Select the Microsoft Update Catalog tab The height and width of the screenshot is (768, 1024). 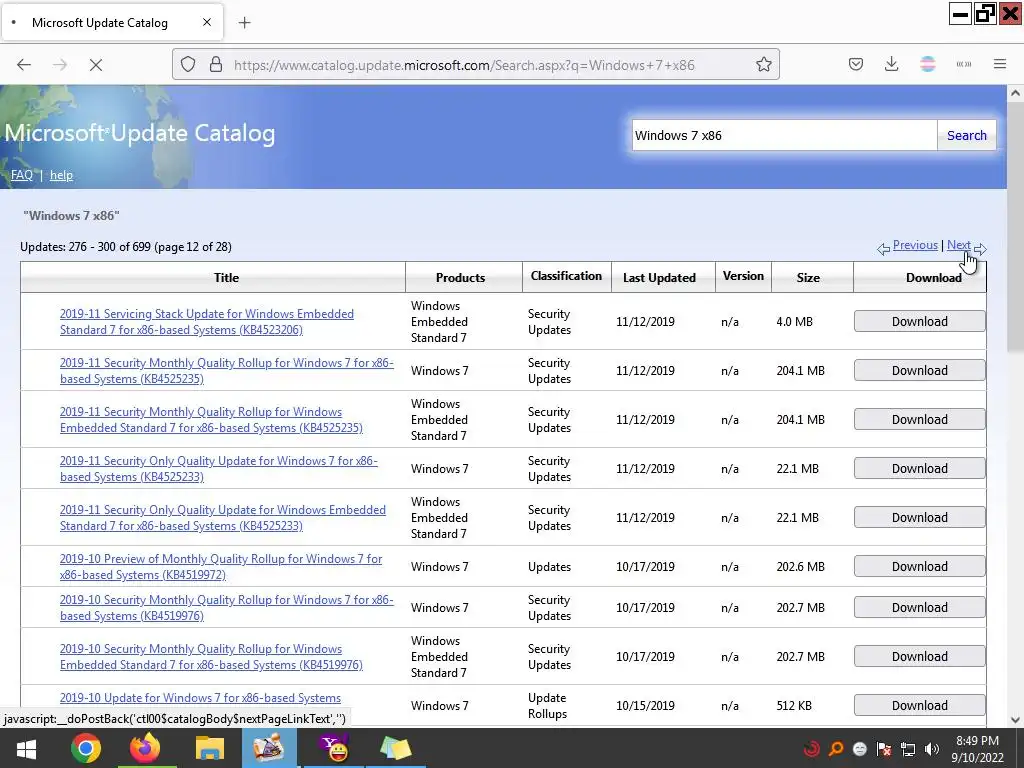(112, 23)
